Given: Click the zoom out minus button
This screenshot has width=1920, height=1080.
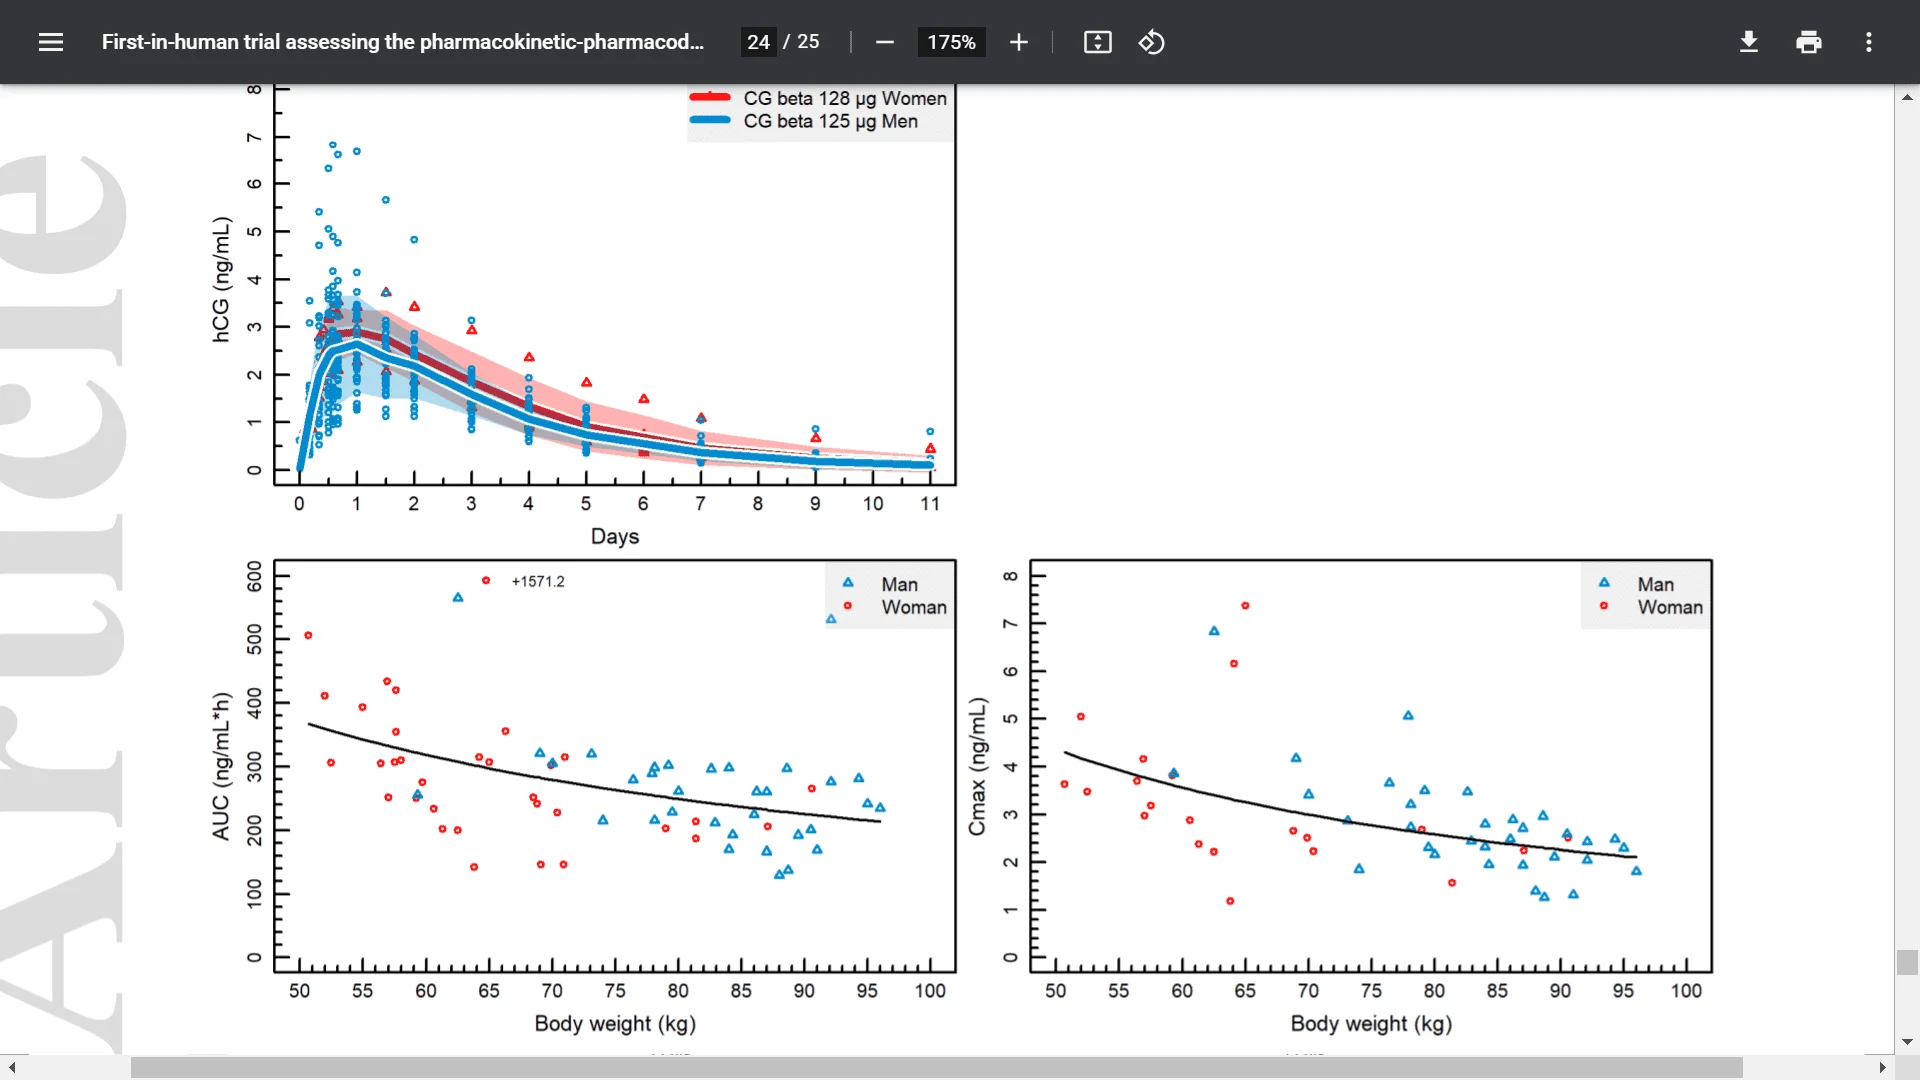Looking at the screenshot, I should pos(884,42).
